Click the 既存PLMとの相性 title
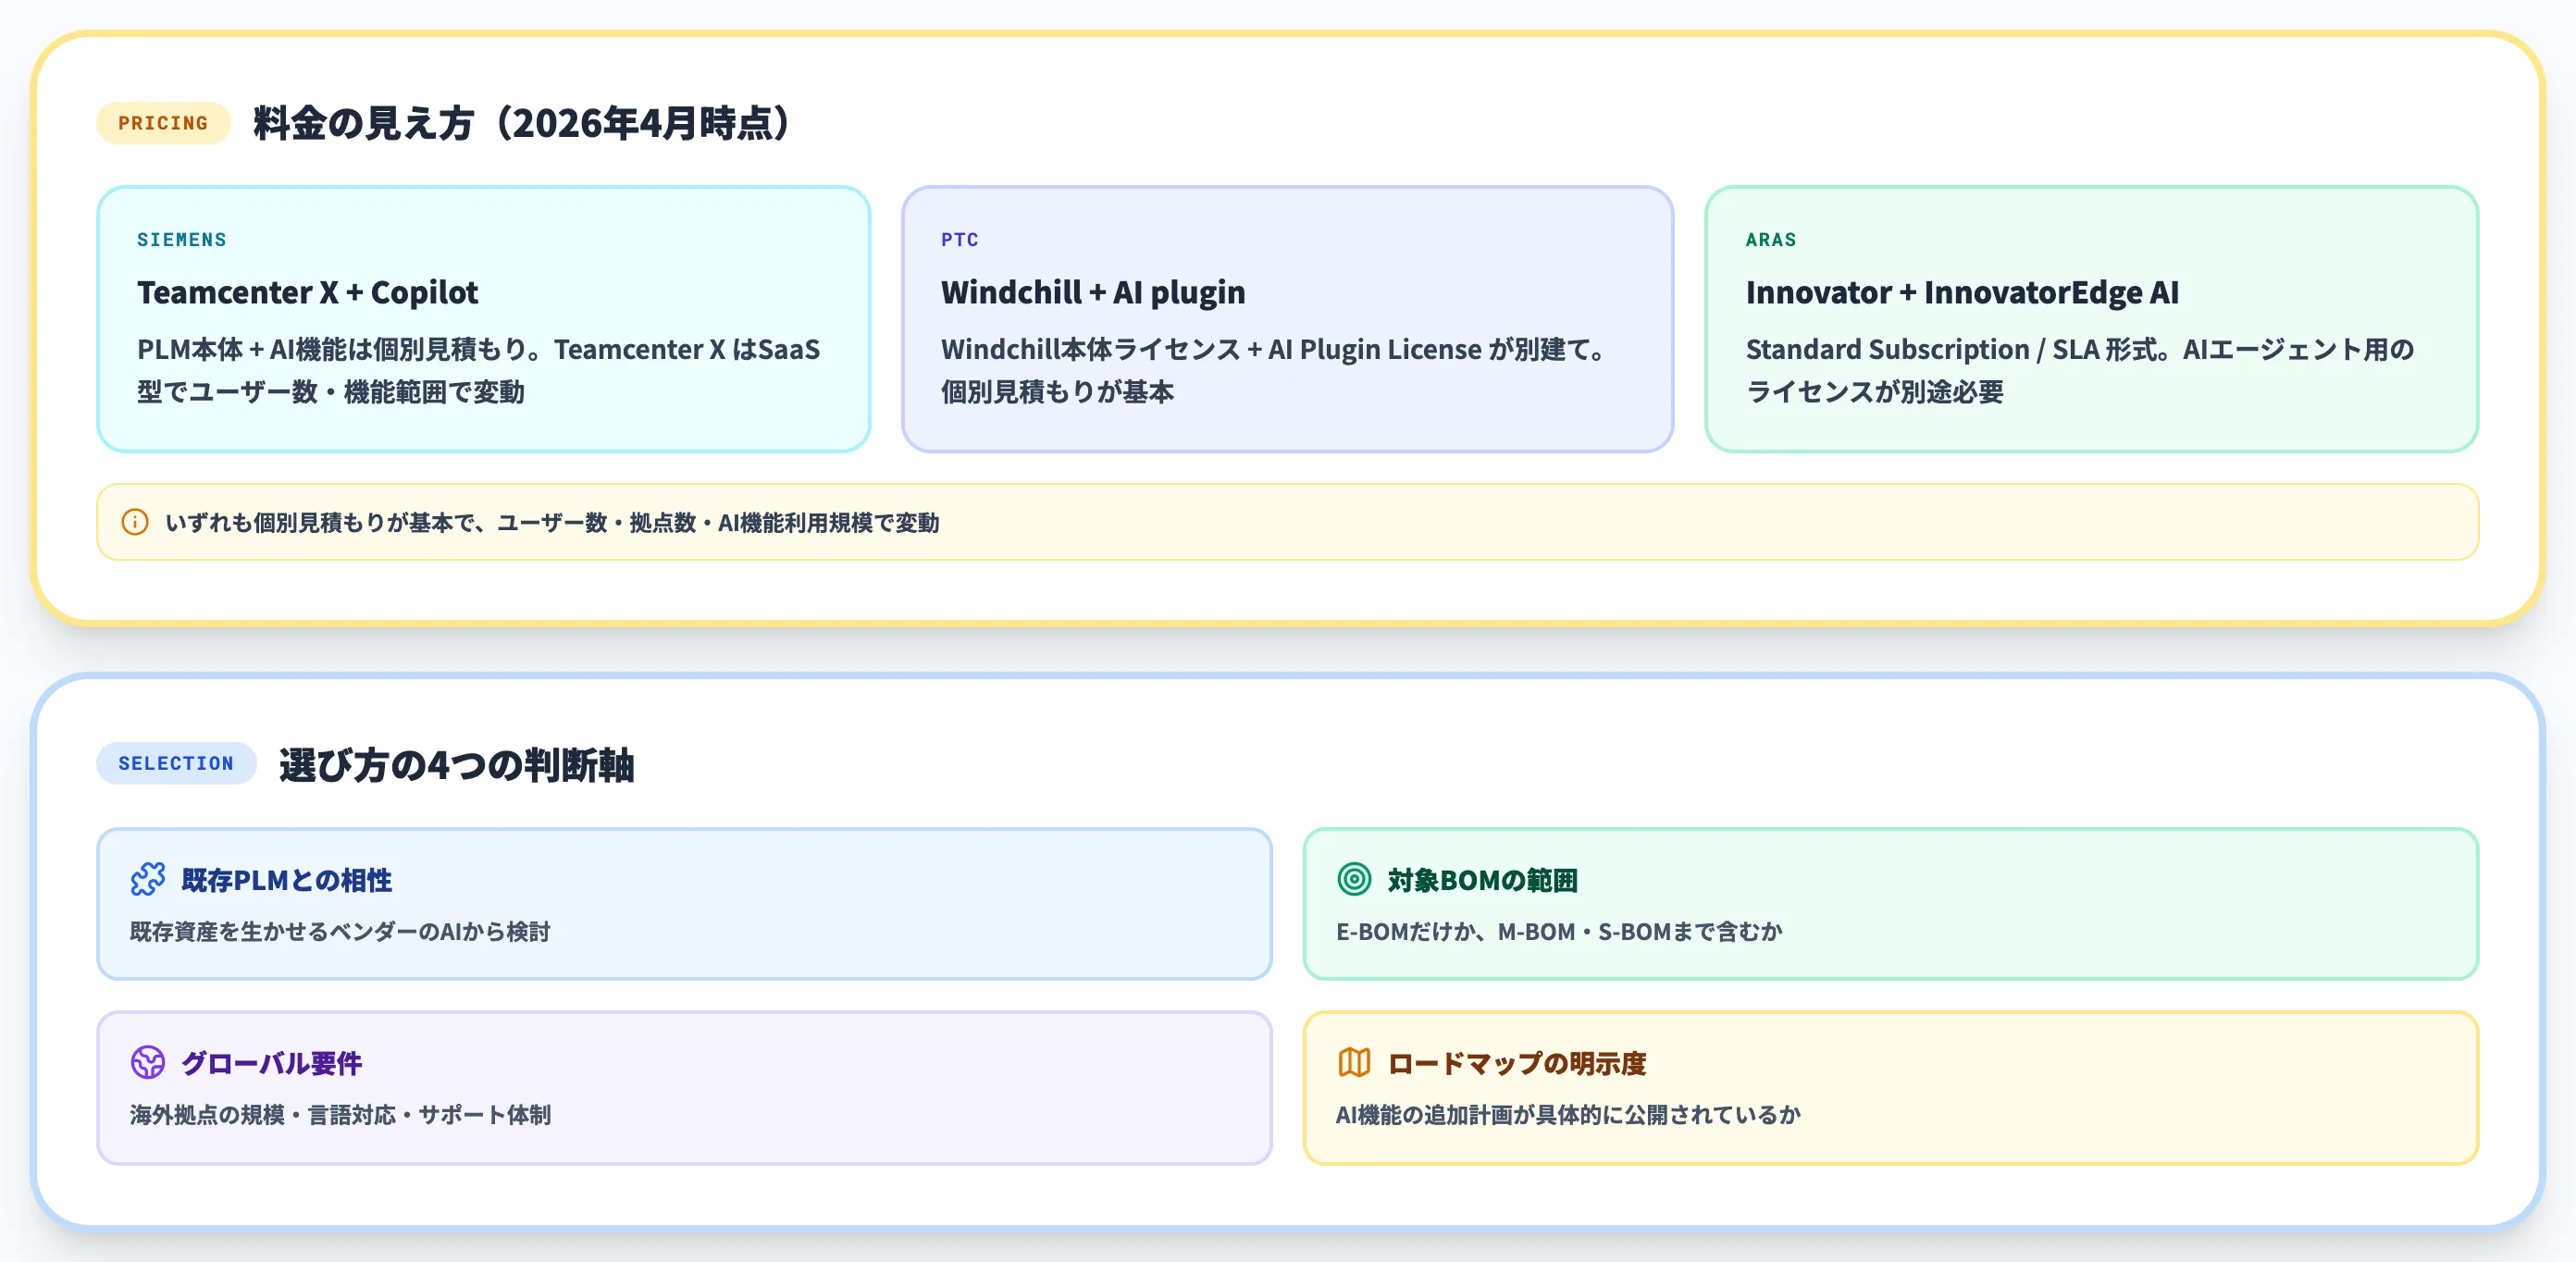This screenshot has height=1262, width=2576. pos(286,880)
